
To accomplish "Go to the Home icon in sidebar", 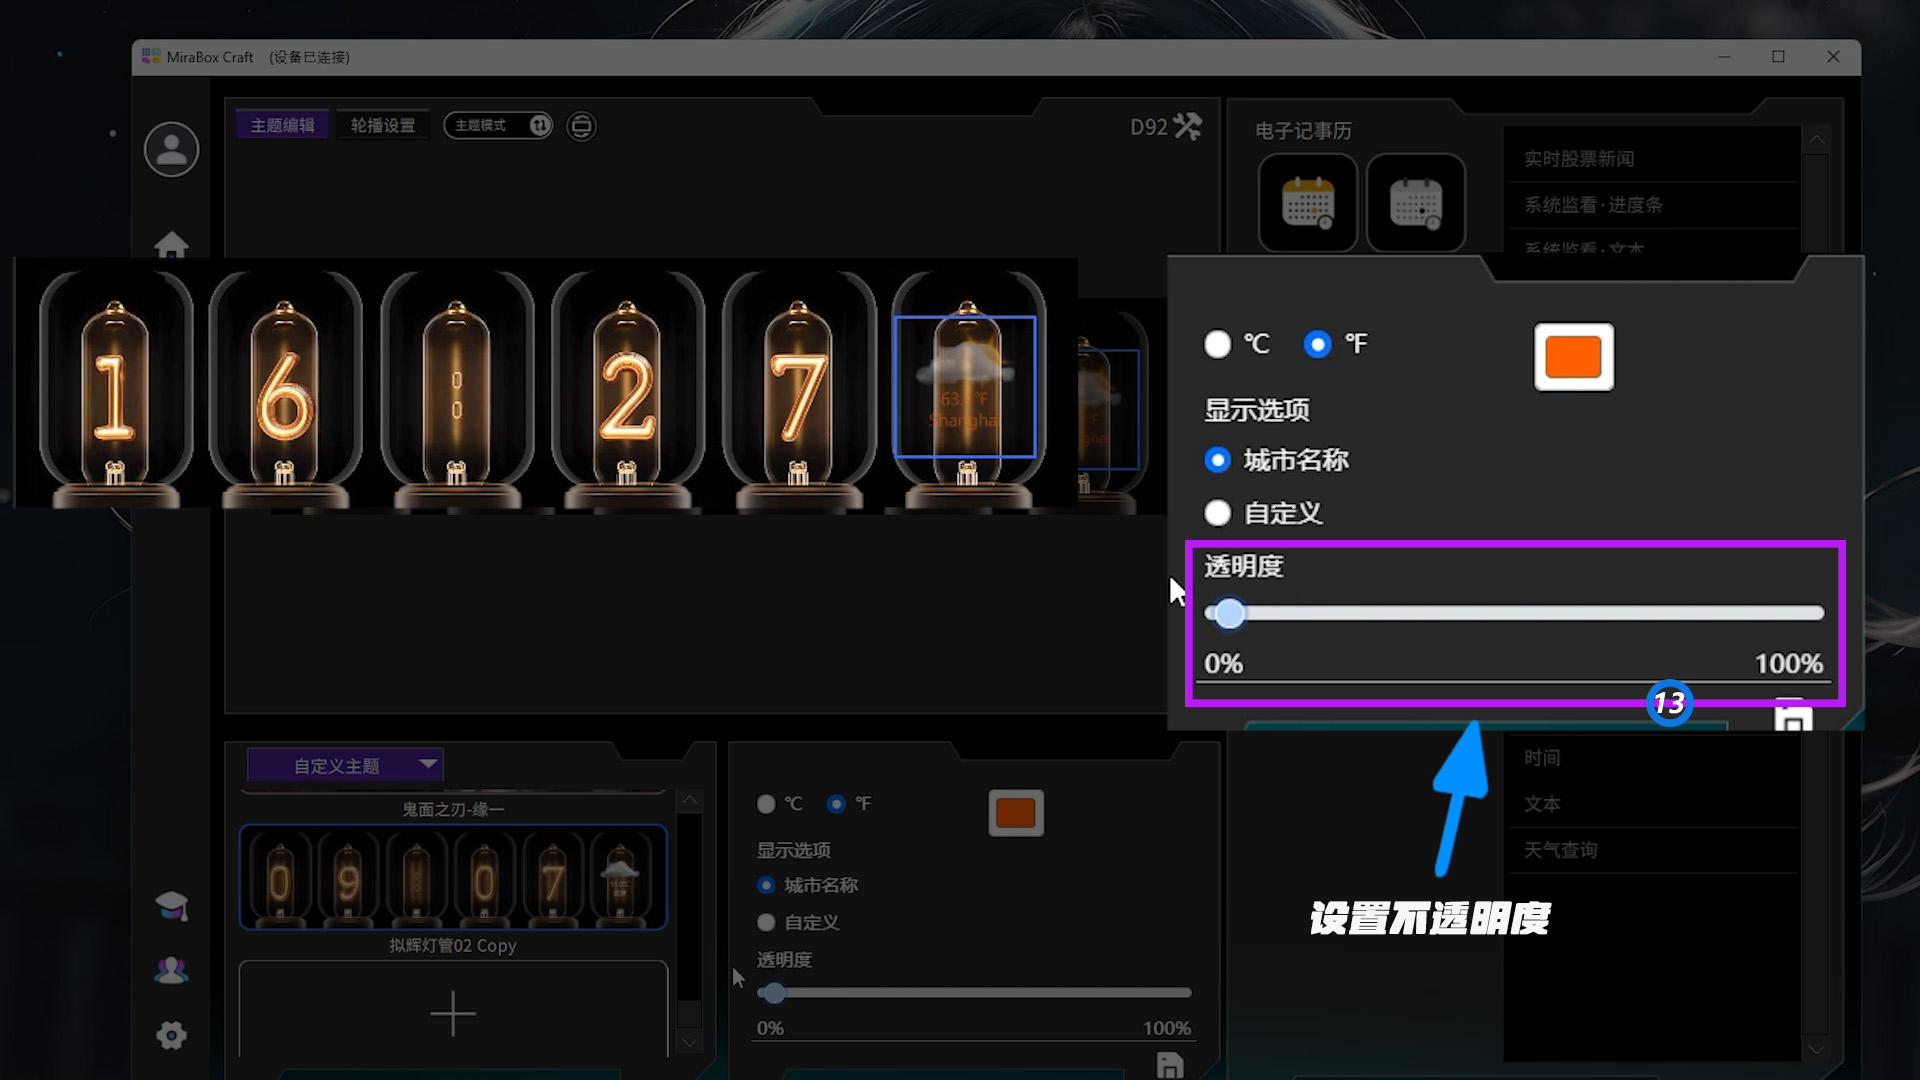I will (x=171, y=244).
